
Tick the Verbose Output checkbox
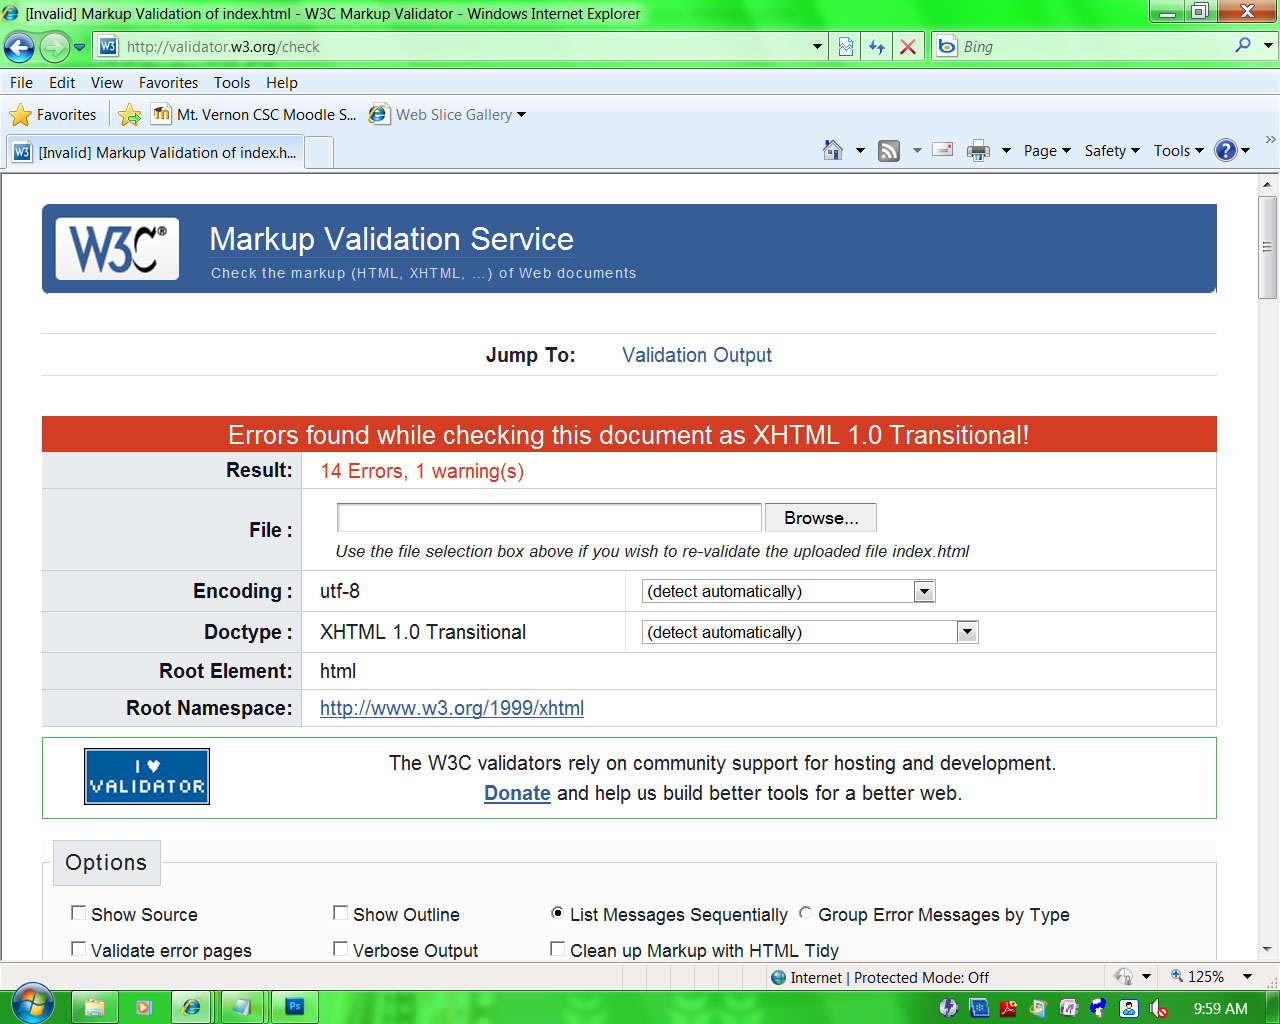(x=340, y=949)
